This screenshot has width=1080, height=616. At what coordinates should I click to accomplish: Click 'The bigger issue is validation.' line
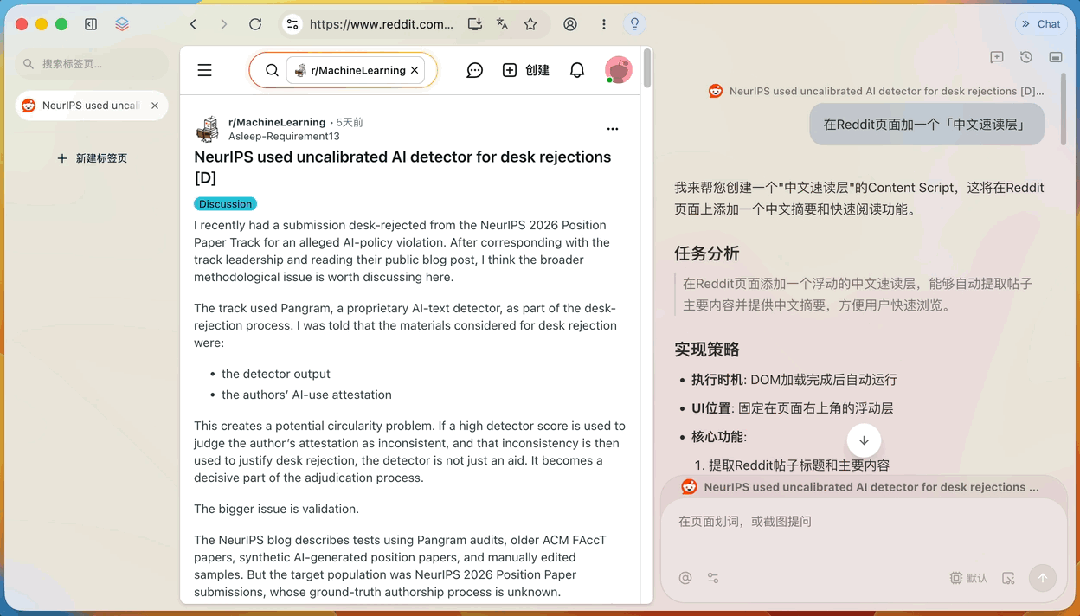tap(276, 509)
